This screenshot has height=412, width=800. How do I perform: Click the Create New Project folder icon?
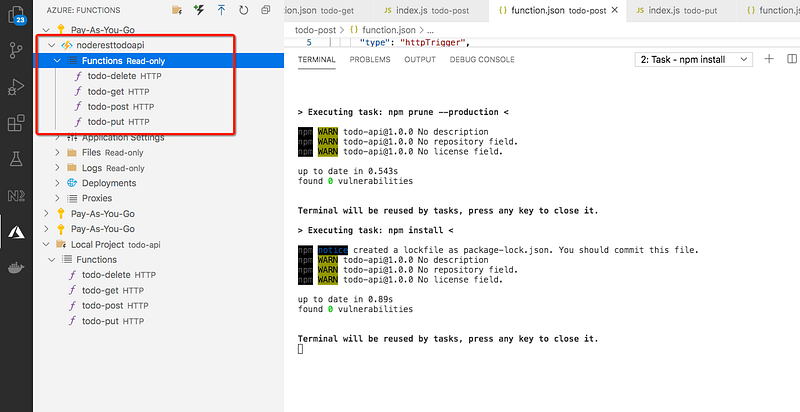pos(177,10)
